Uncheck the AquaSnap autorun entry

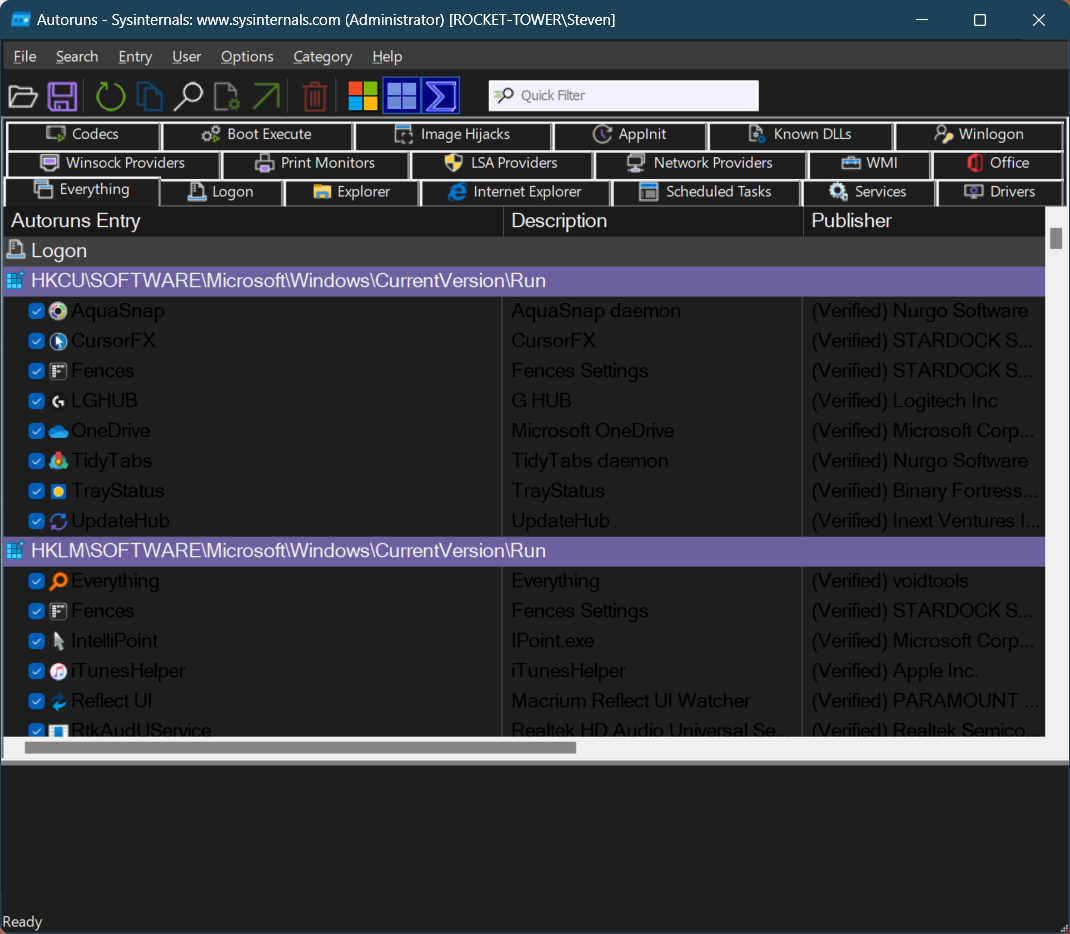tap(36, 311)
